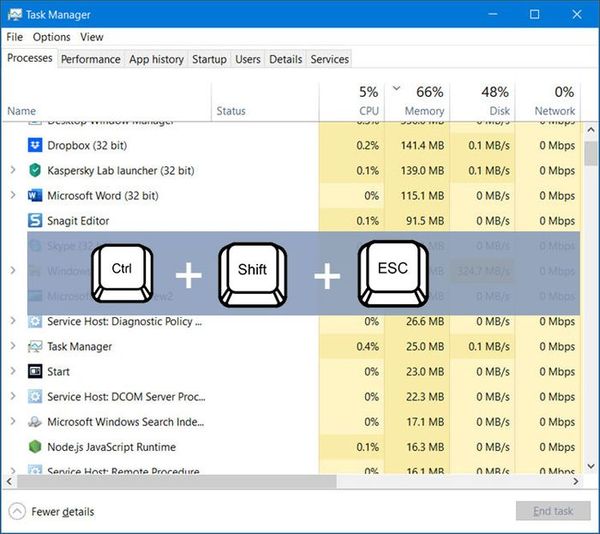Open the Options menu
The height and width of the screenshot is (534, 600).
51,37
